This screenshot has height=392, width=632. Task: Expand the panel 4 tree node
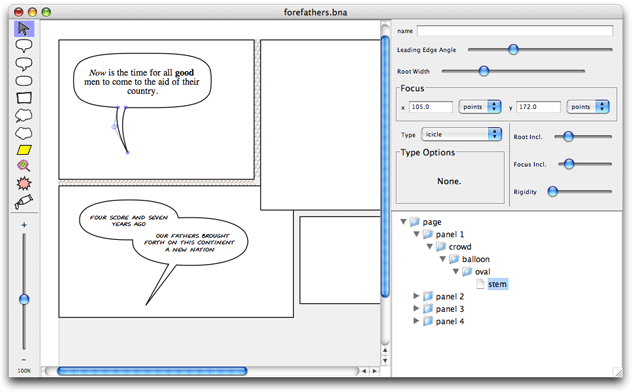416,321
